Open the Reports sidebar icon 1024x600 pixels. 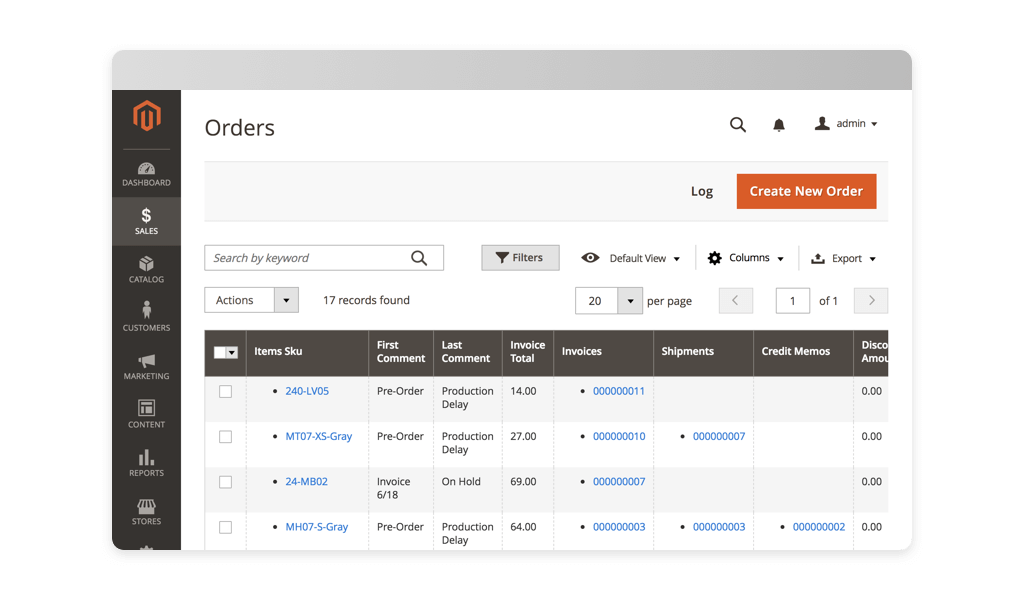146,463
